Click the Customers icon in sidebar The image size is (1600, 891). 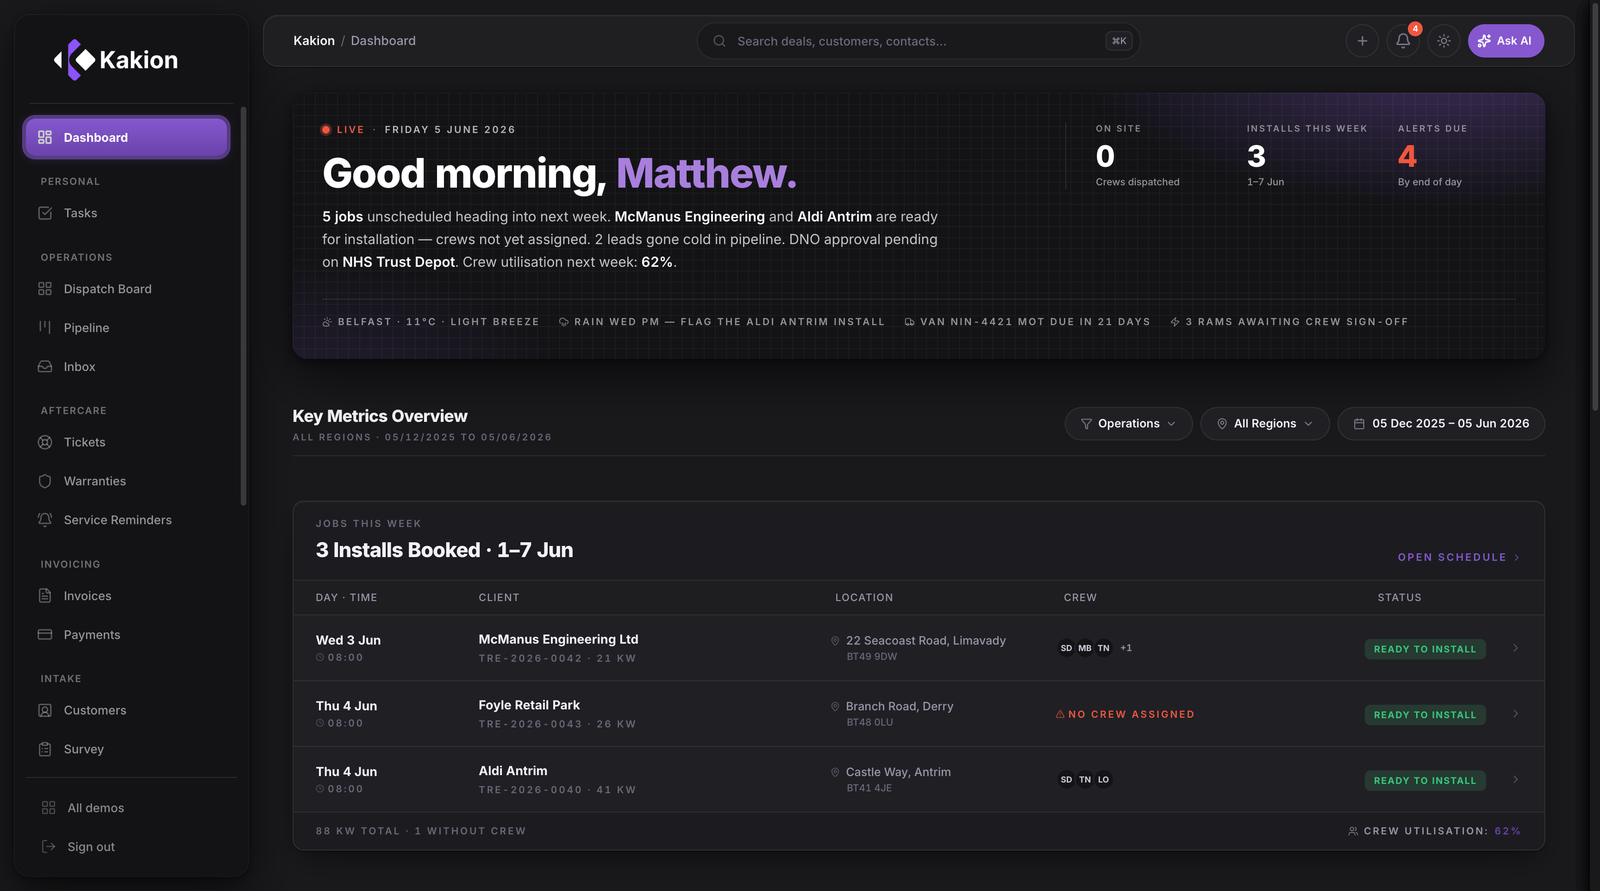tap(45, 710)
